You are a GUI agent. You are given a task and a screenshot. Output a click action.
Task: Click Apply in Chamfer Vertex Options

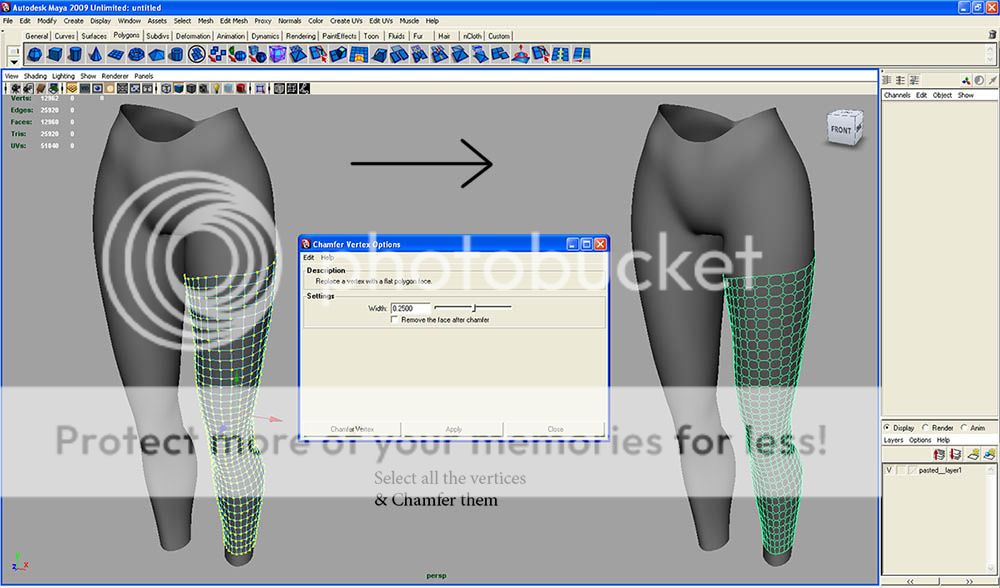click(x=453, y=429)
